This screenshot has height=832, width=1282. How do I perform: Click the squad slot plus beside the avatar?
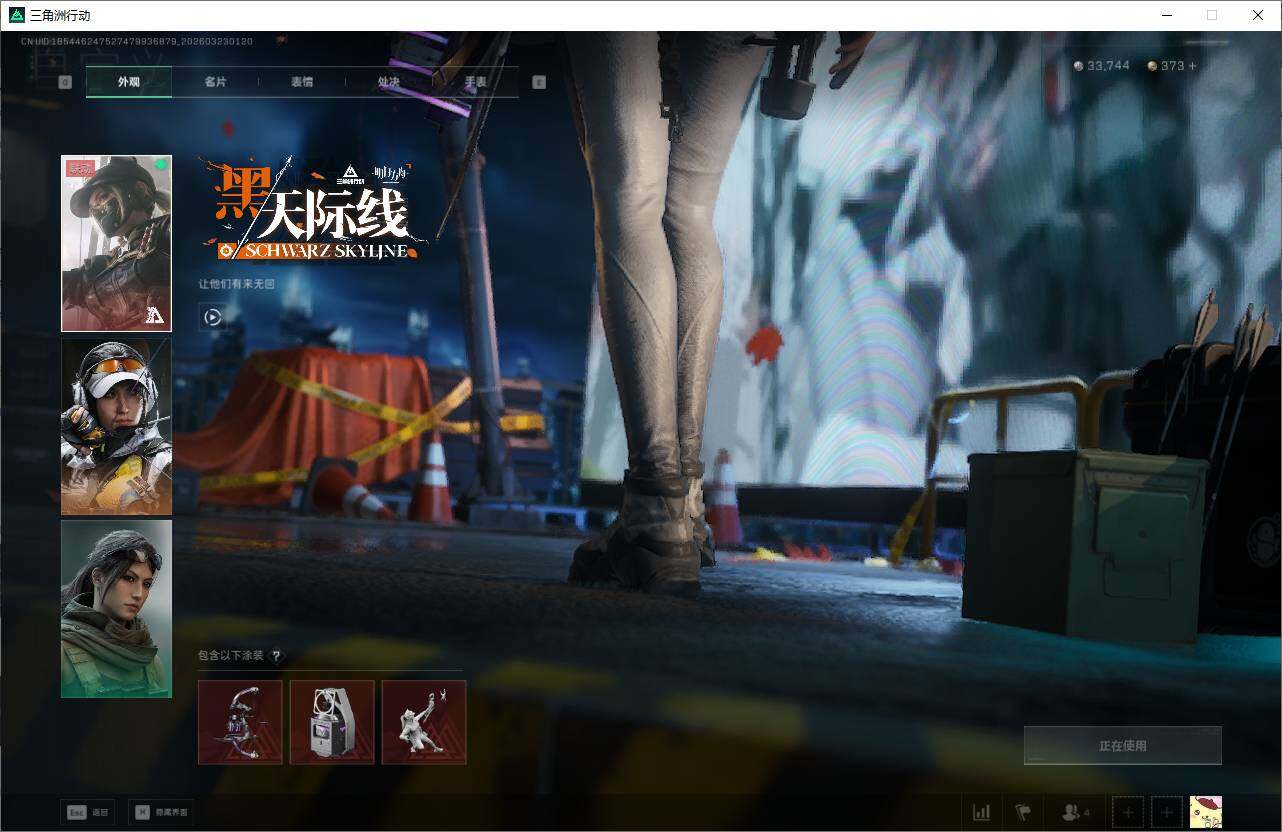pyautogui.click(x=1167, y=812)
